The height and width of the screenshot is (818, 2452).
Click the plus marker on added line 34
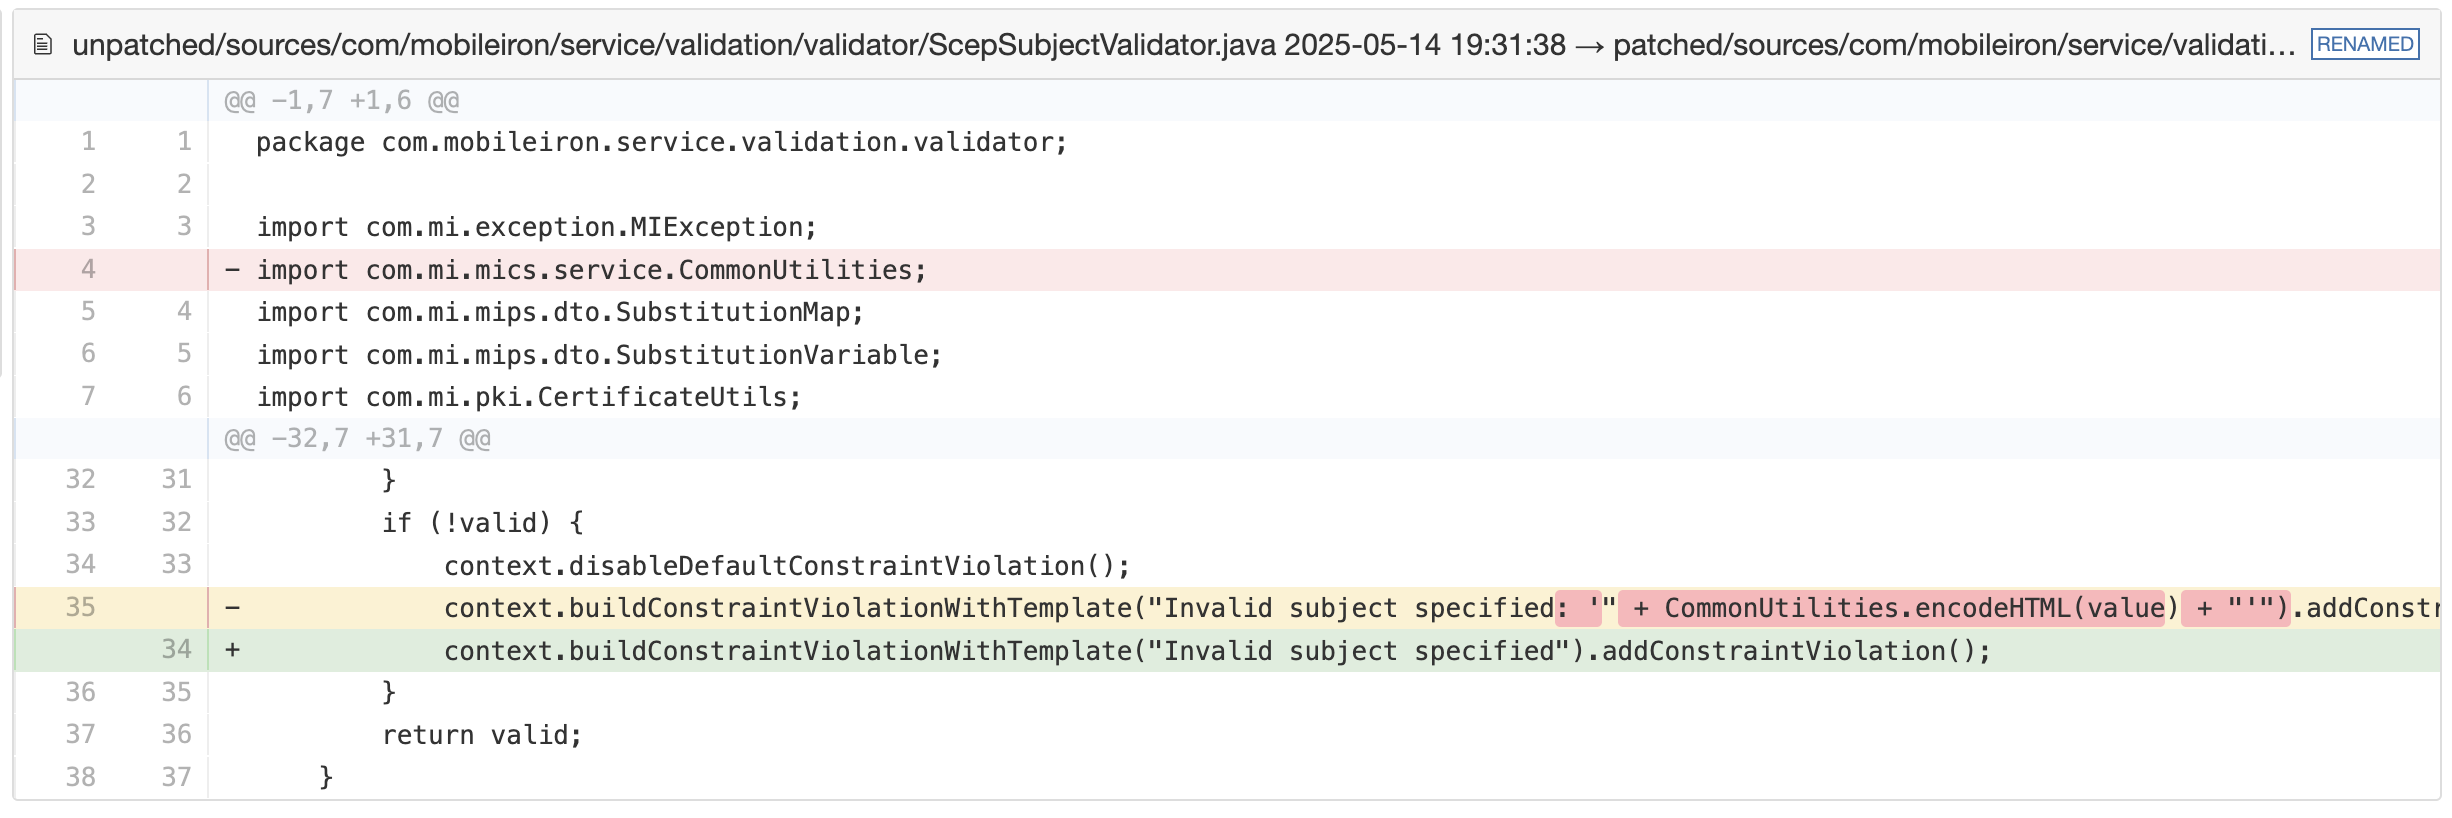coord(232,650)
